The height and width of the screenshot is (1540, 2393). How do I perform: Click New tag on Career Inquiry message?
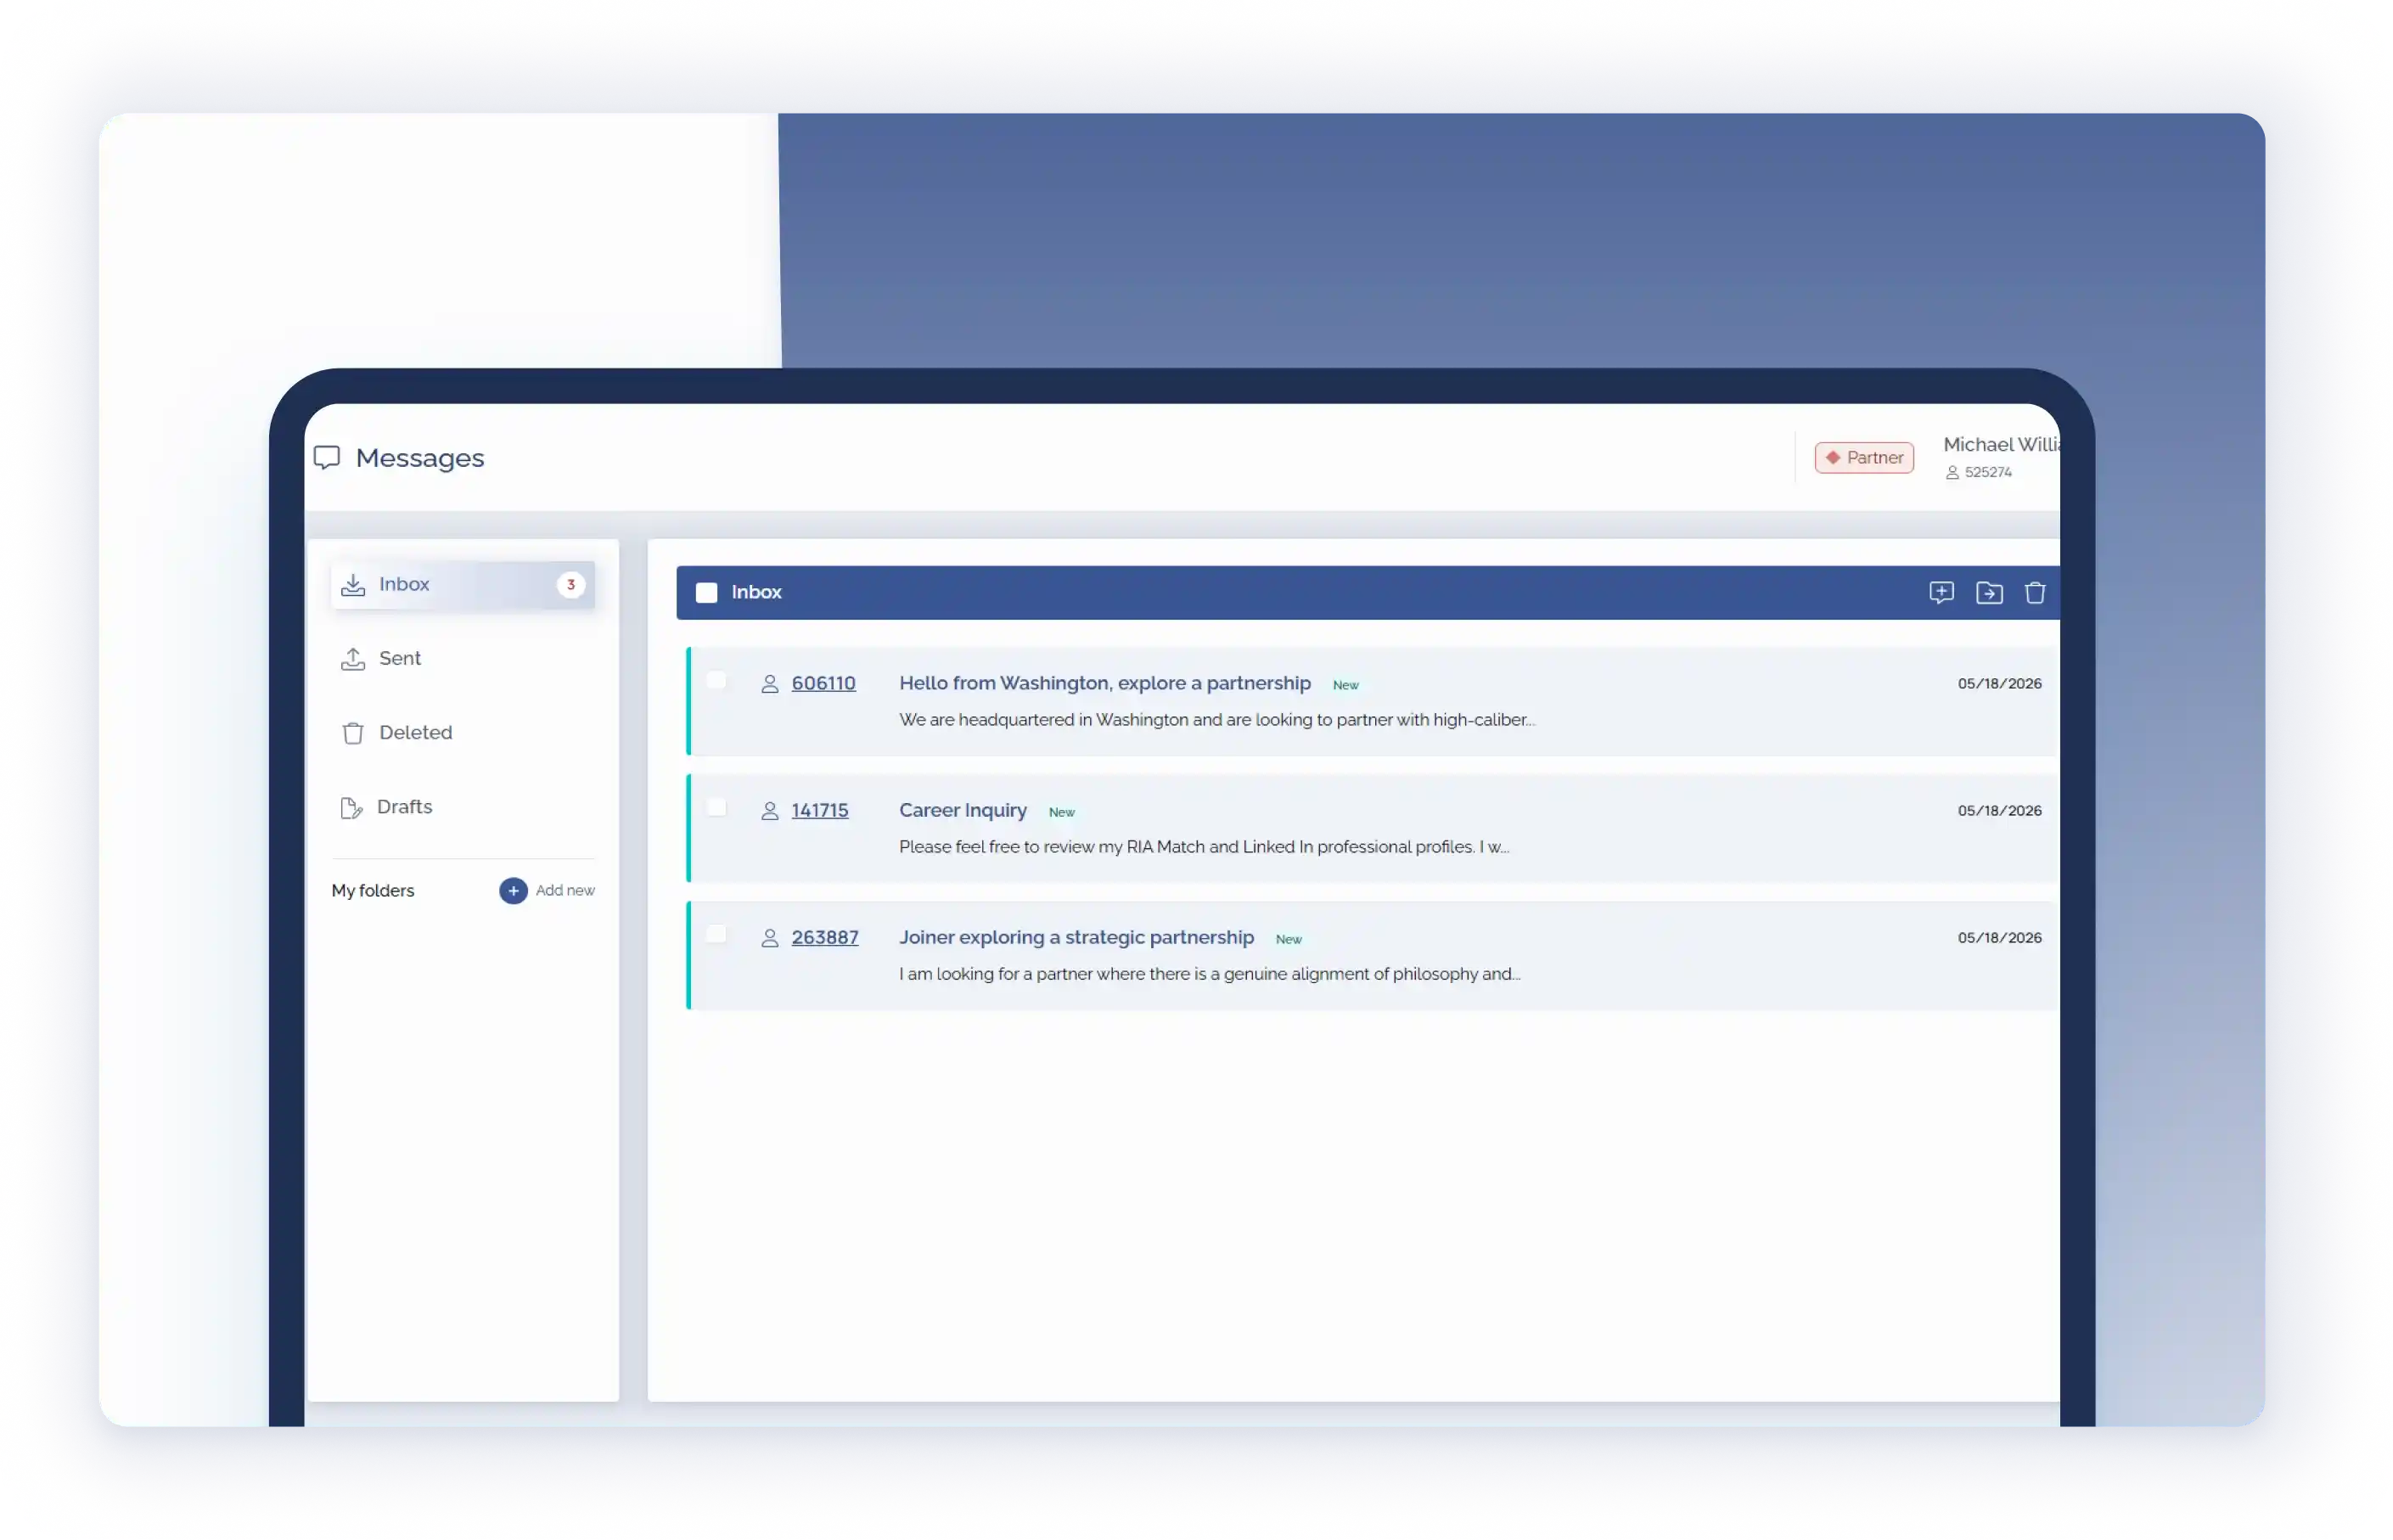pos(1062,813)
